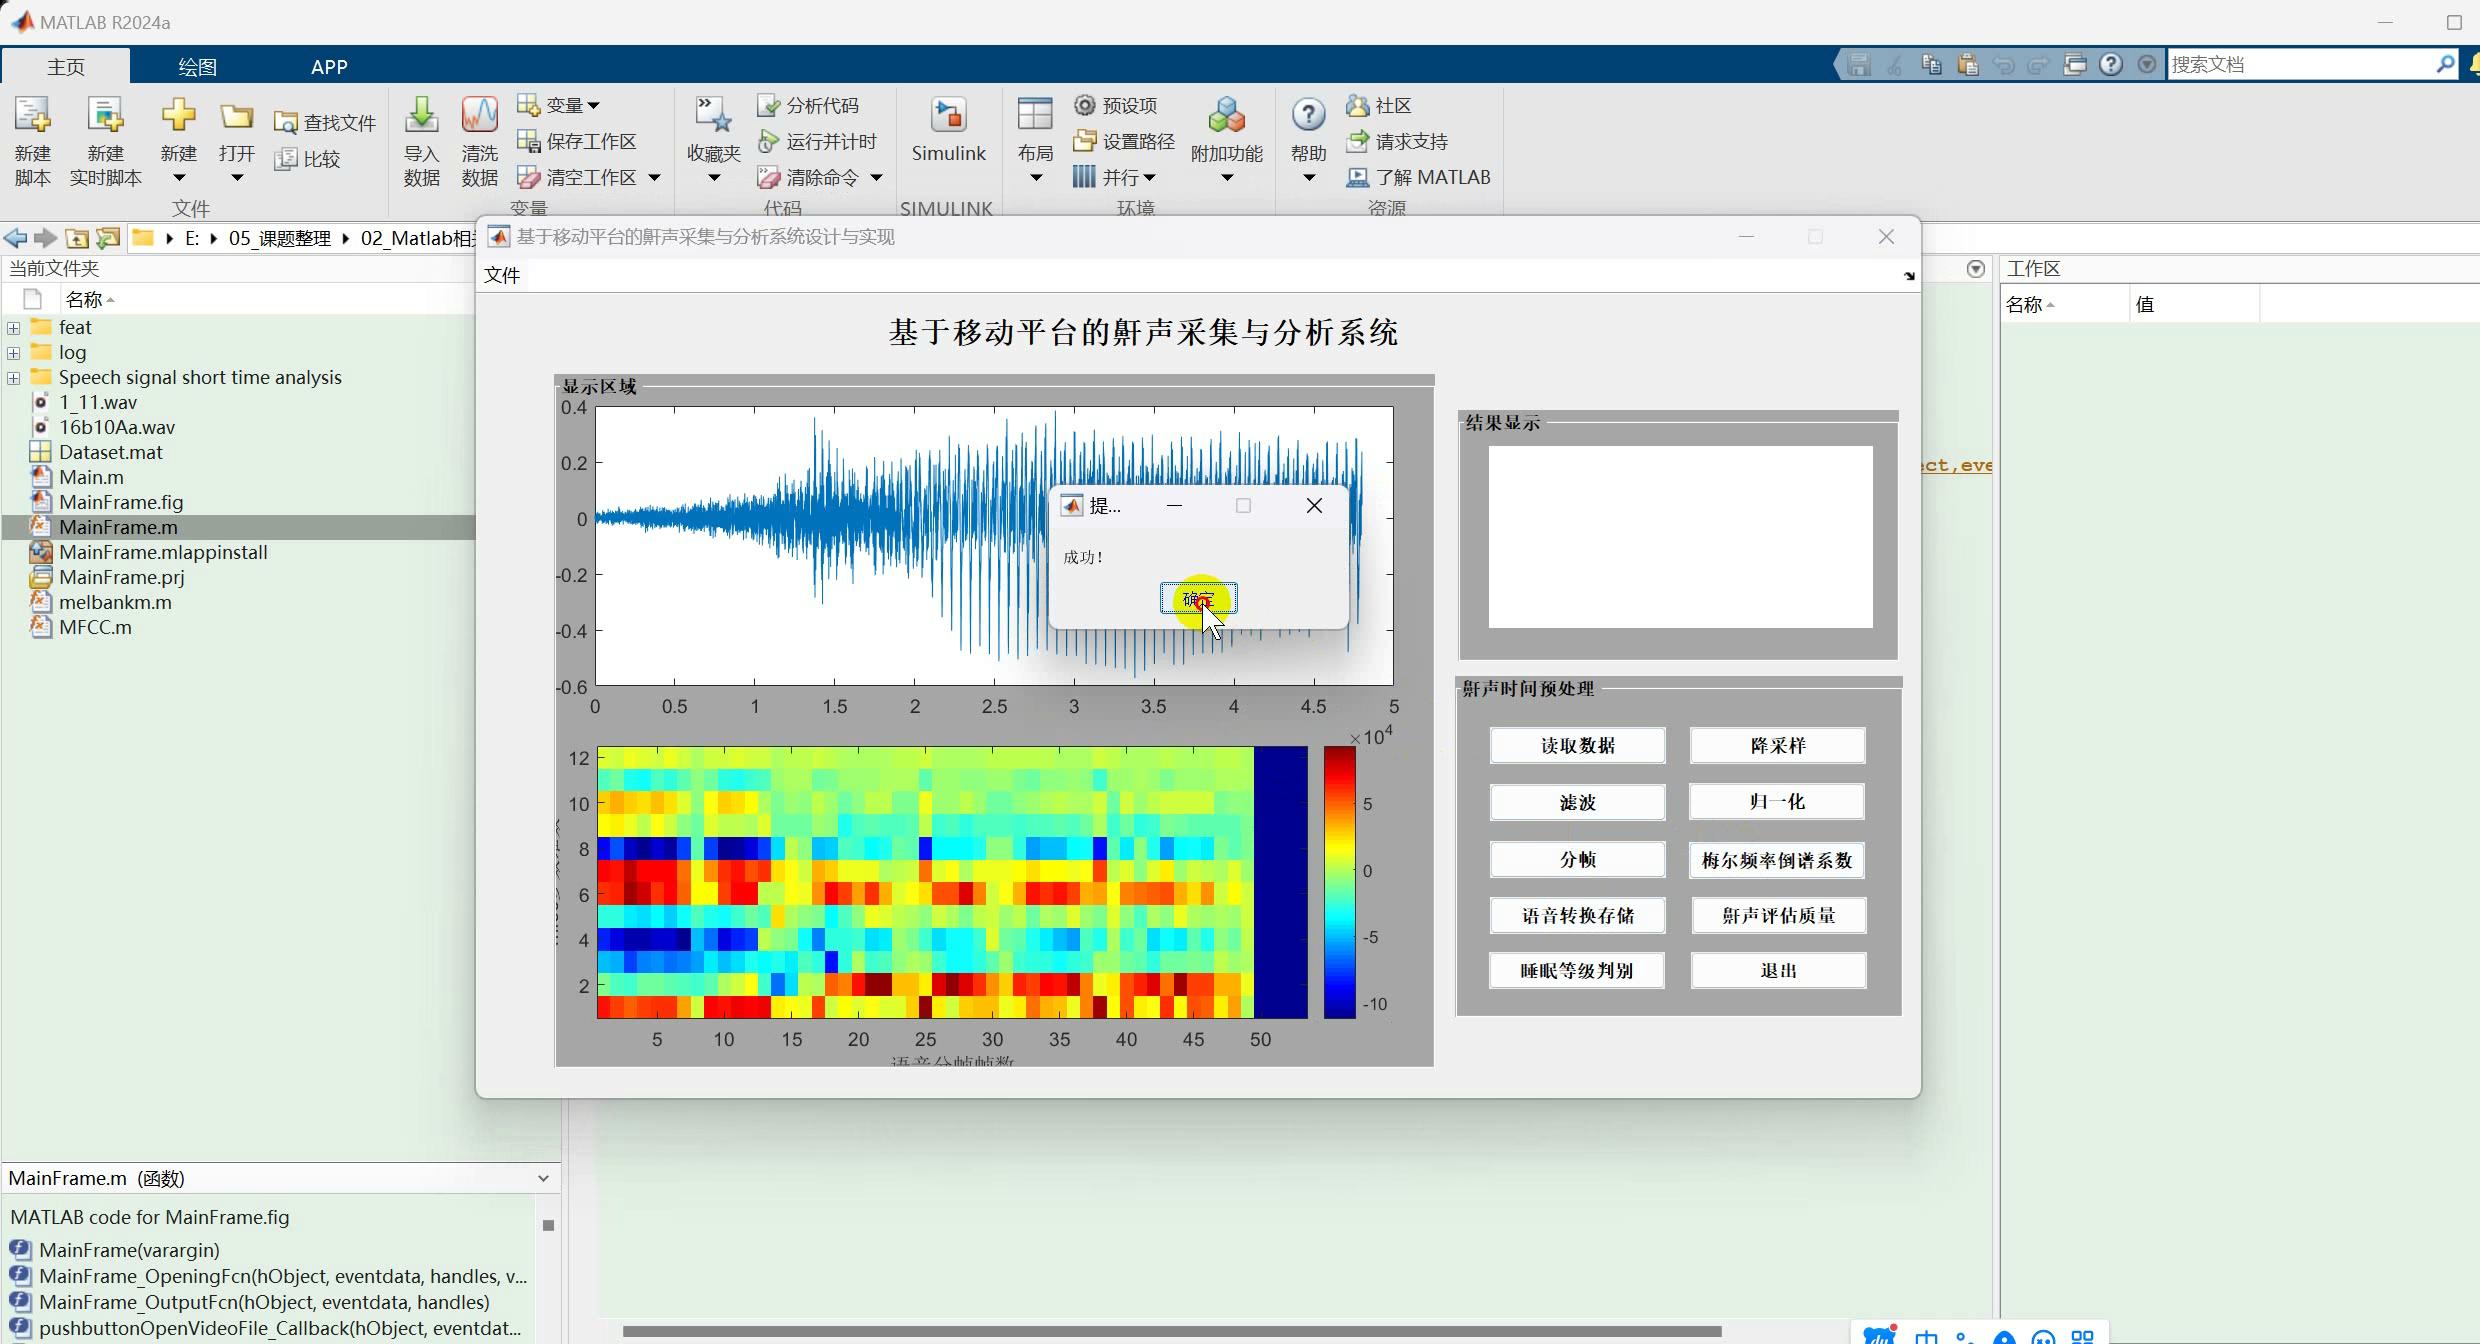Click the Analyze Code (分析代码) icon
The width and height of the screenshot is (2480, 1344).
[x=768, y=105]
